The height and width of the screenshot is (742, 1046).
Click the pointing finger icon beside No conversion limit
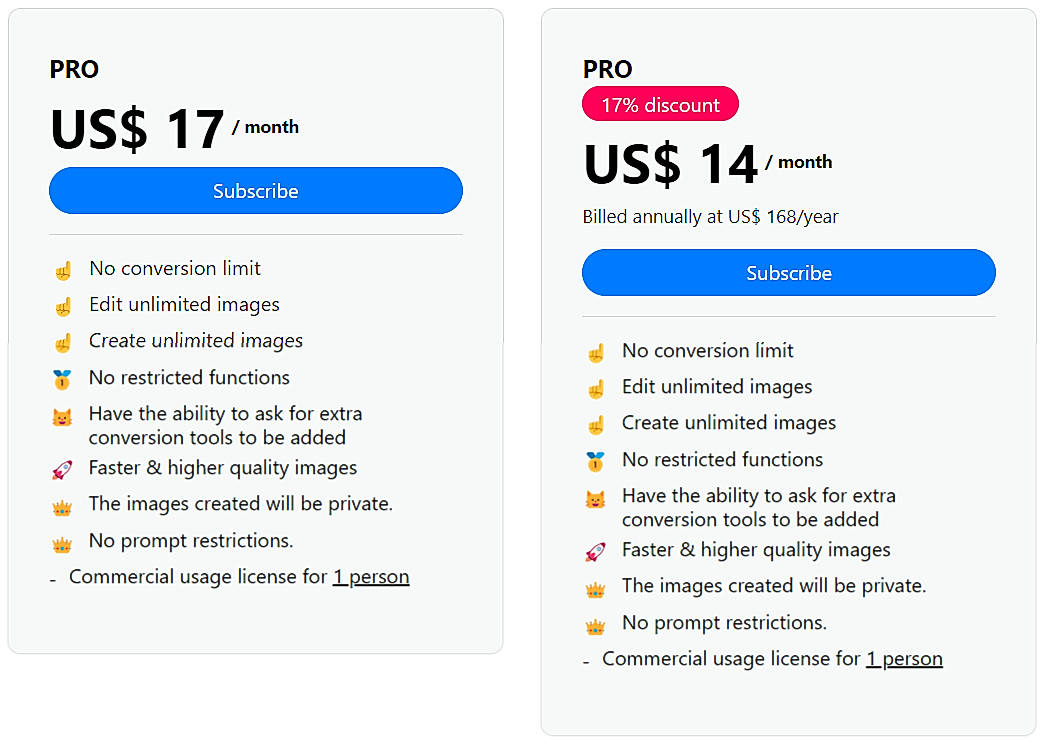(x=62, y=268)
